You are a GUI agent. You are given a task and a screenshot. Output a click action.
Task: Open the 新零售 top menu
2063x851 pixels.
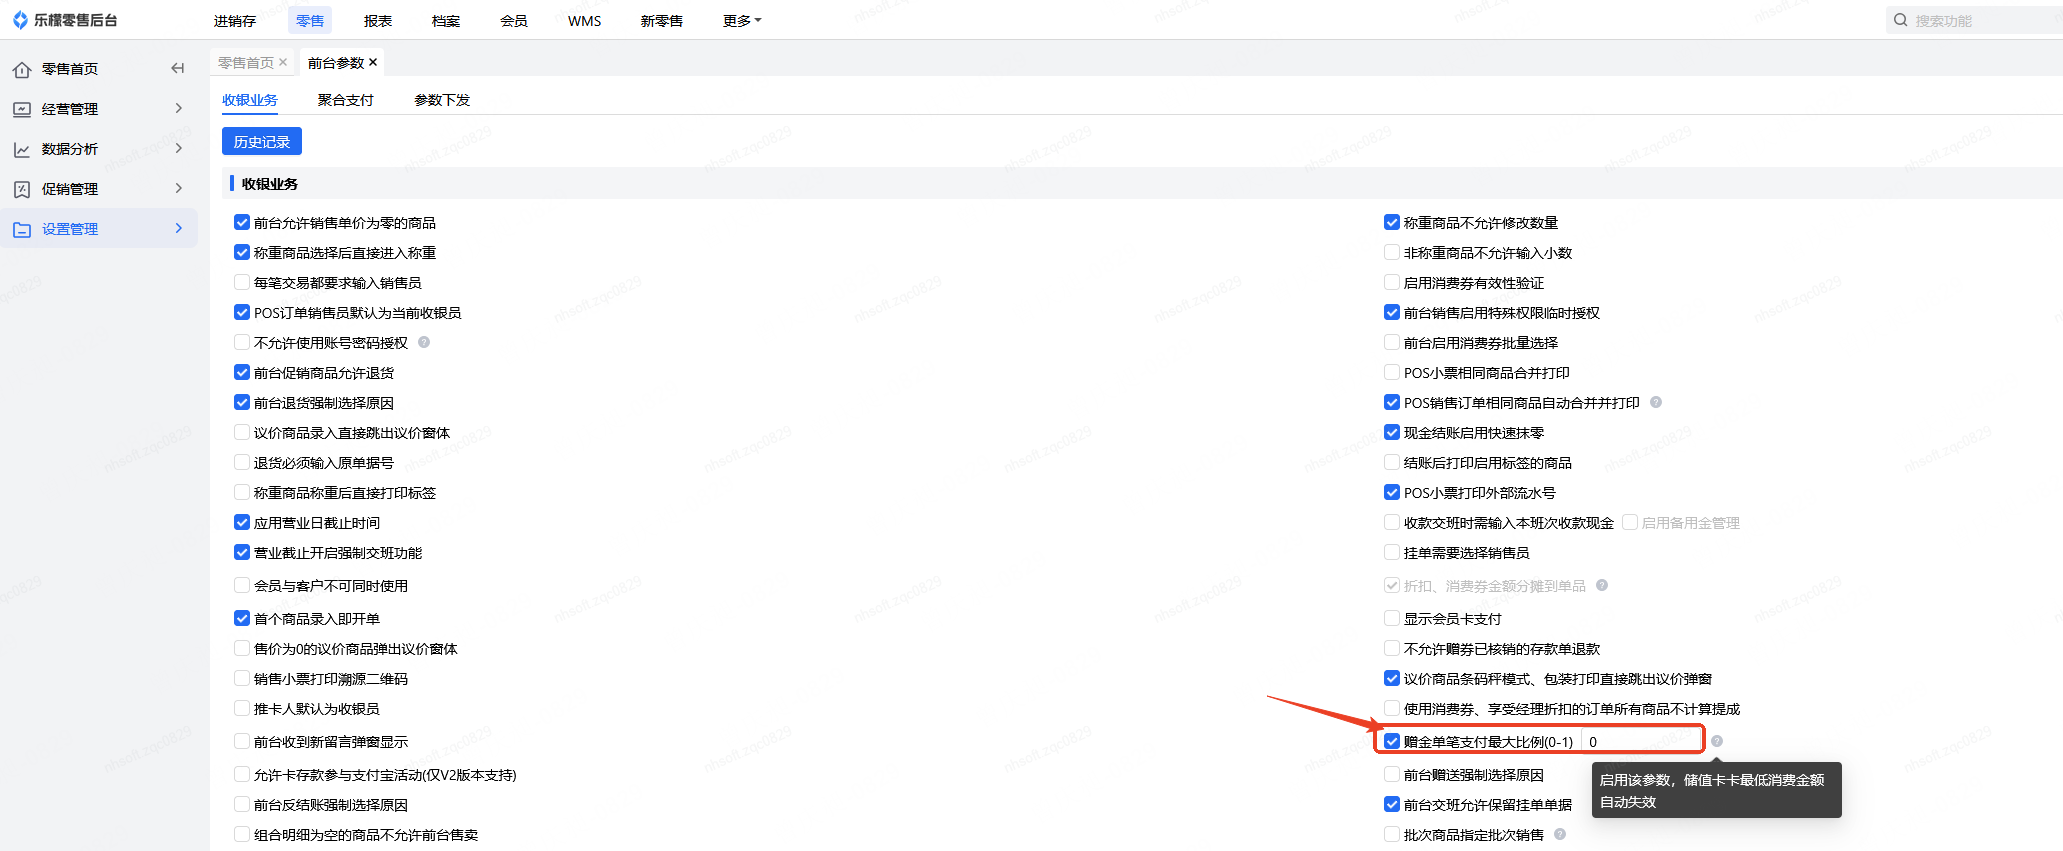pos(662,21)
